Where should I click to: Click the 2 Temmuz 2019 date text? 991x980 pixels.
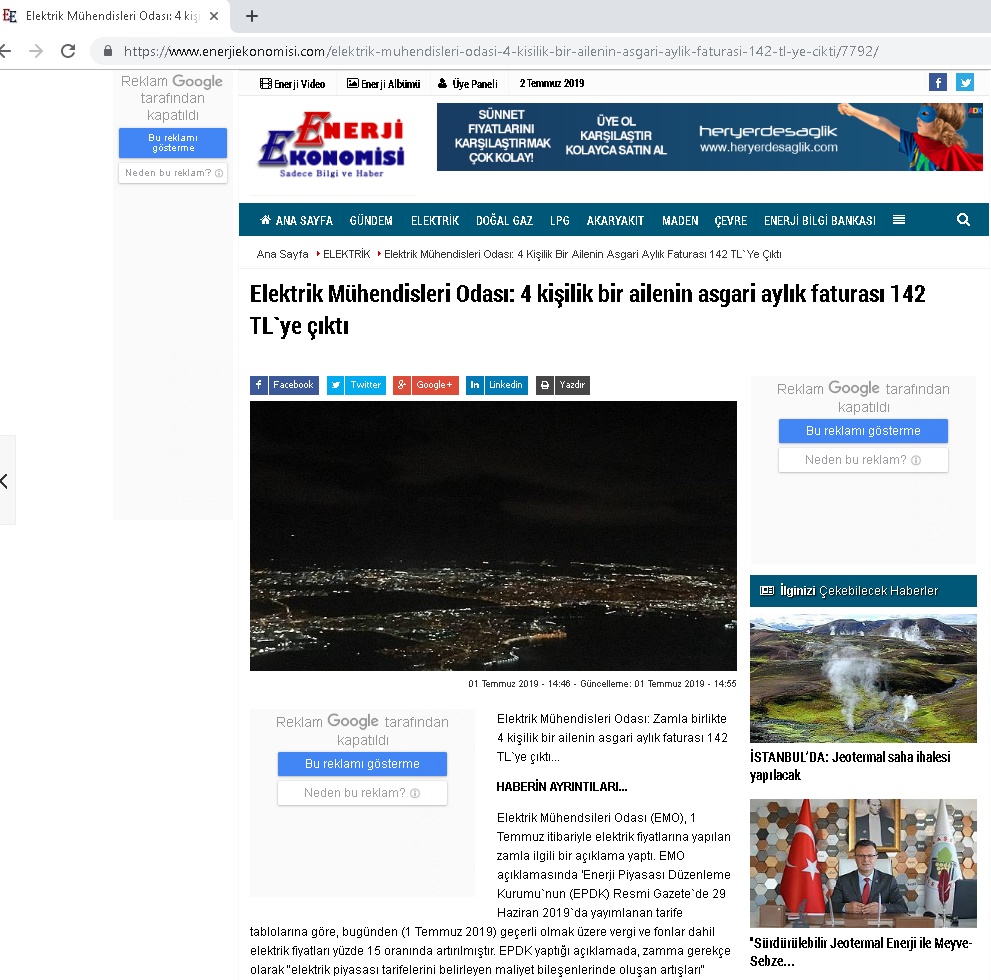point(552,83)
